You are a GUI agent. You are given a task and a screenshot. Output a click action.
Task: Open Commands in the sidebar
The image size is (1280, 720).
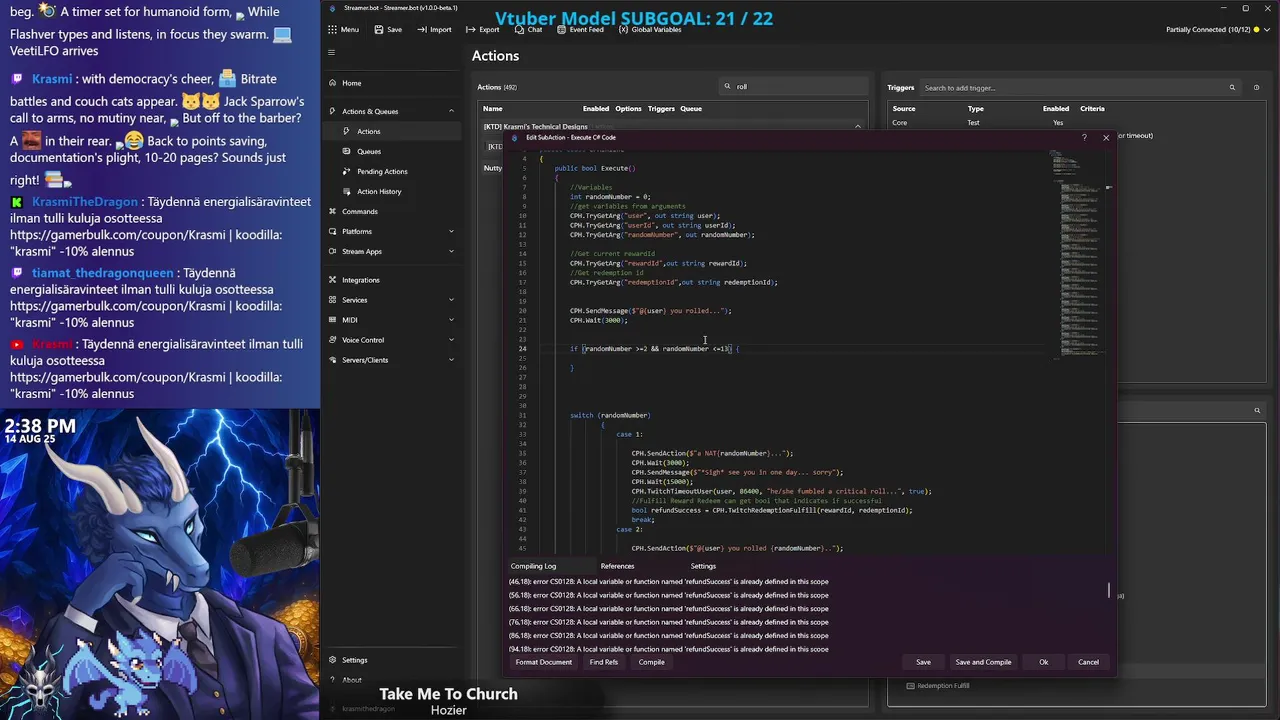[x=359, y=211]
